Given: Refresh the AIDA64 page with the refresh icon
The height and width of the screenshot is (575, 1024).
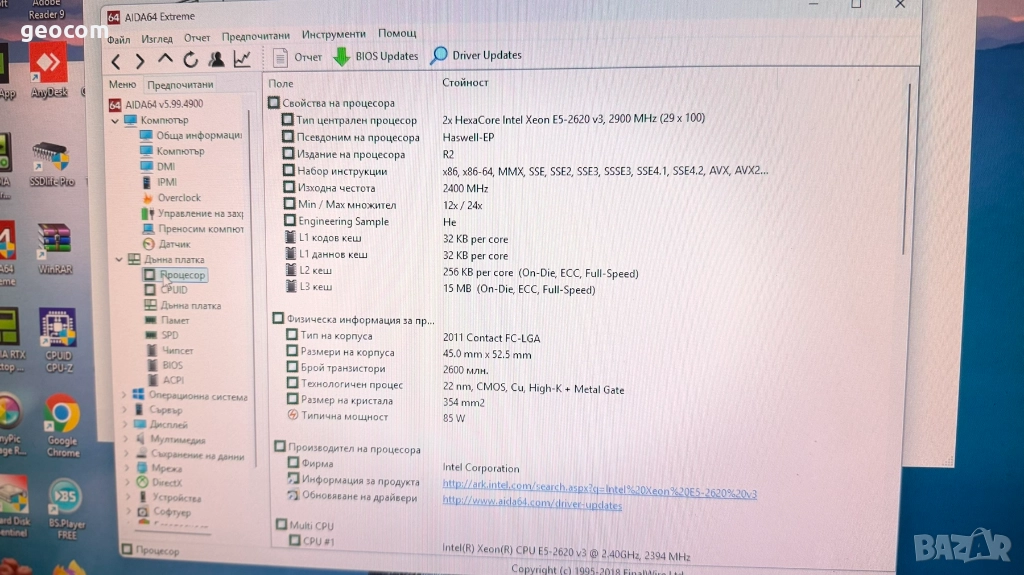Looking at the screenshot, I should (191, 60).
